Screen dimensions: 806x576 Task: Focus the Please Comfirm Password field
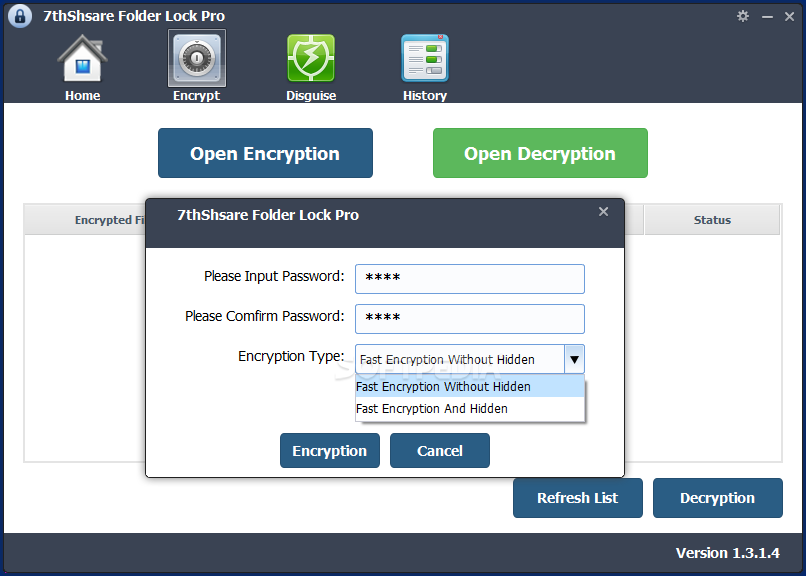470,319
